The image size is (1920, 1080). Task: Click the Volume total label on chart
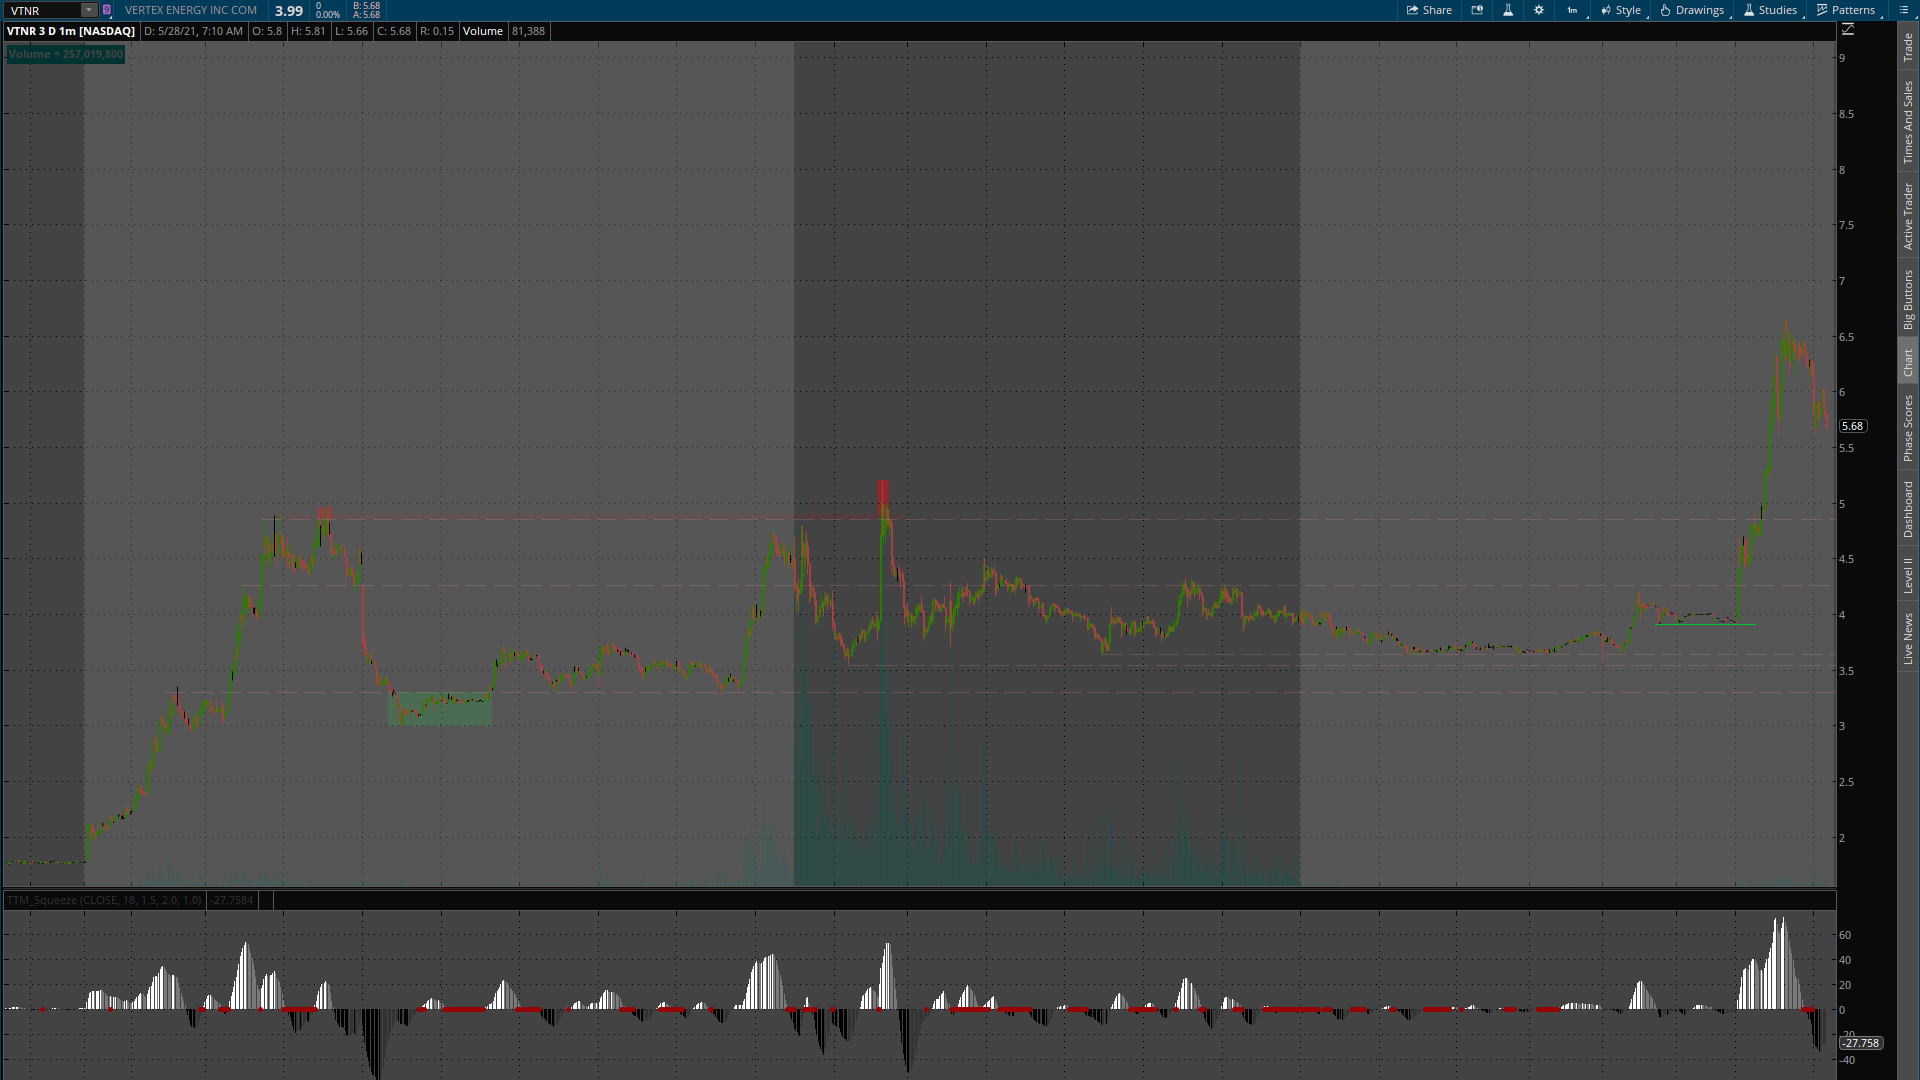[65, 54]
